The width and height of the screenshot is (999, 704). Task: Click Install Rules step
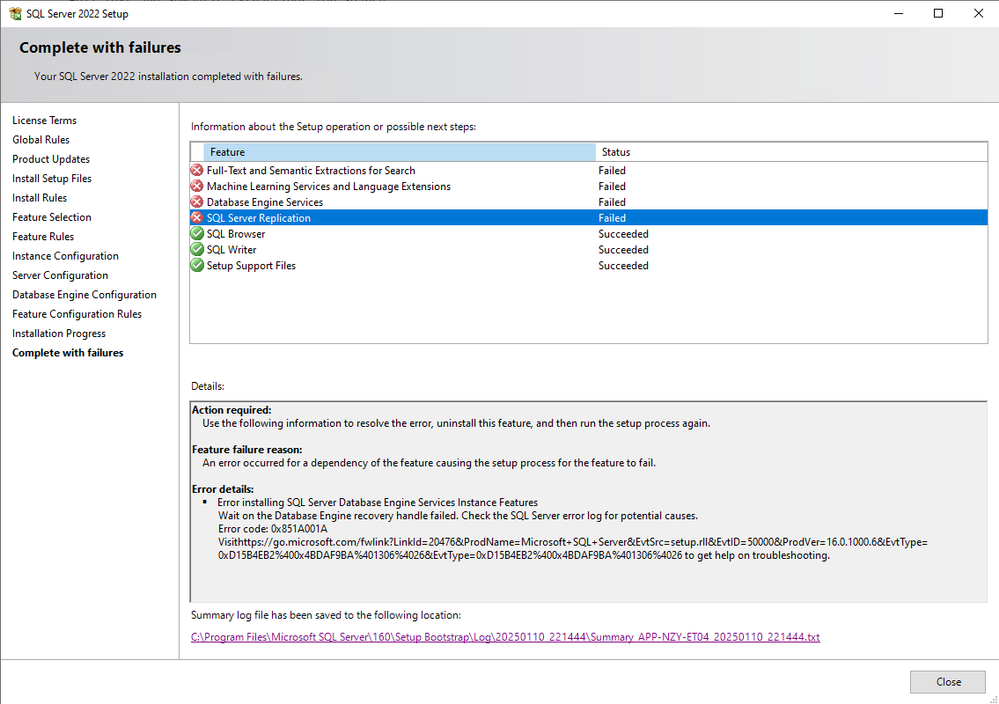pyautogui.click(x=40, y=198)
